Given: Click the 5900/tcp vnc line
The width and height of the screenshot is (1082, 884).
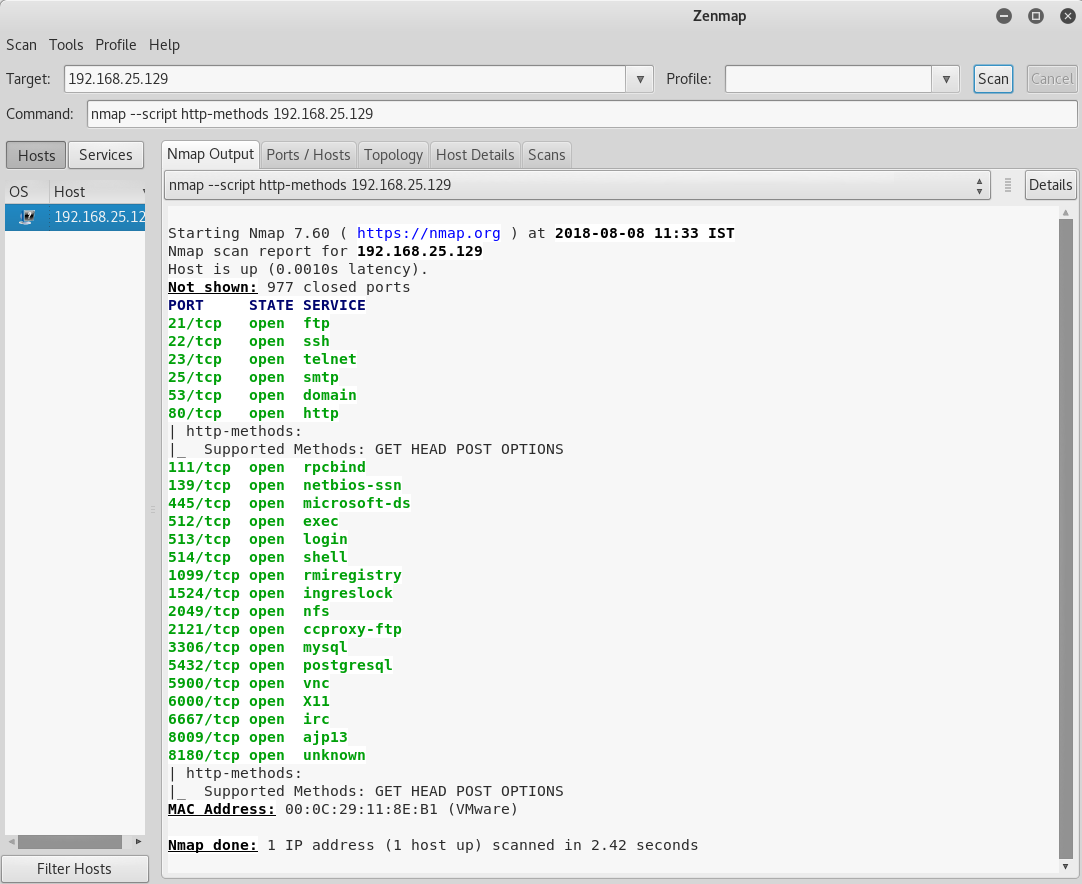Looking at the screenshot, I should [x=249, y=682].
